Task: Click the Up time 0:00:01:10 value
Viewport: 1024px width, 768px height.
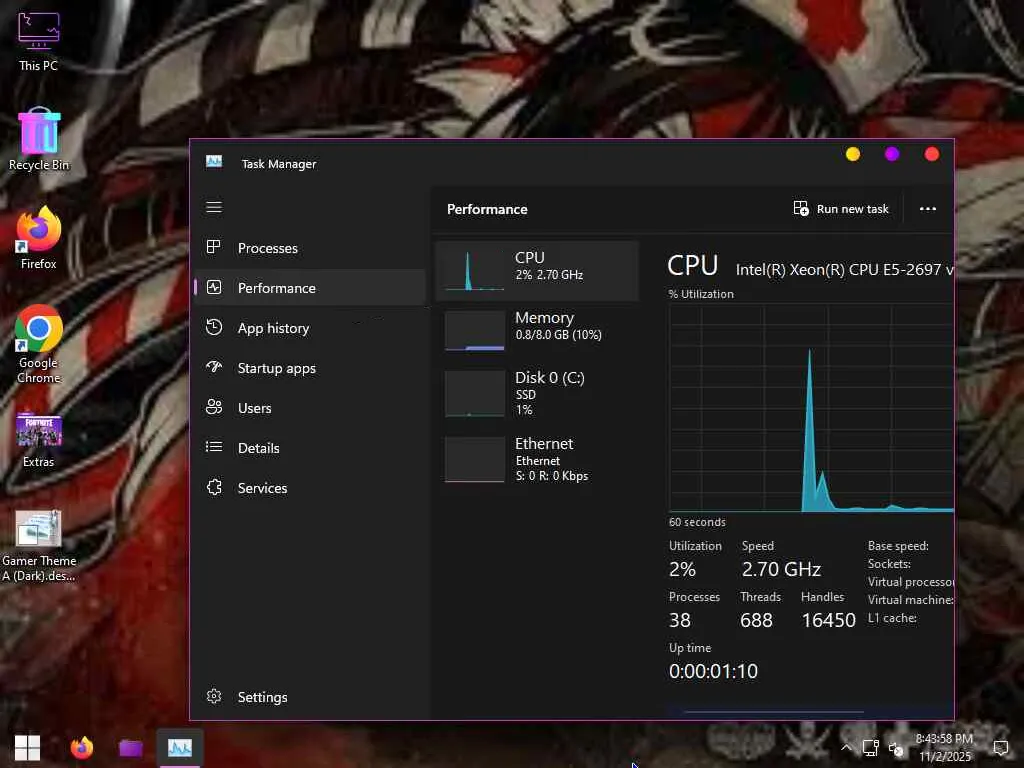Action: [713, 671]
